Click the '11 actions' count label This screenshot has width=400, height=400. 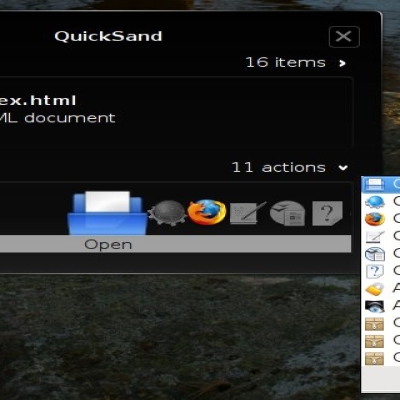click(x=278, y=167)
